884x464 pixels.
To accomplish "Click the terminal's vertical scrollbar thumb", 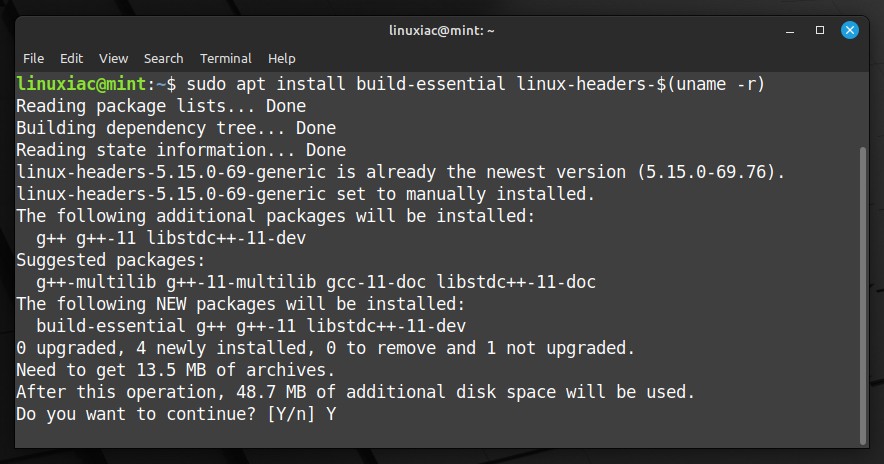I will pos(863,296).
